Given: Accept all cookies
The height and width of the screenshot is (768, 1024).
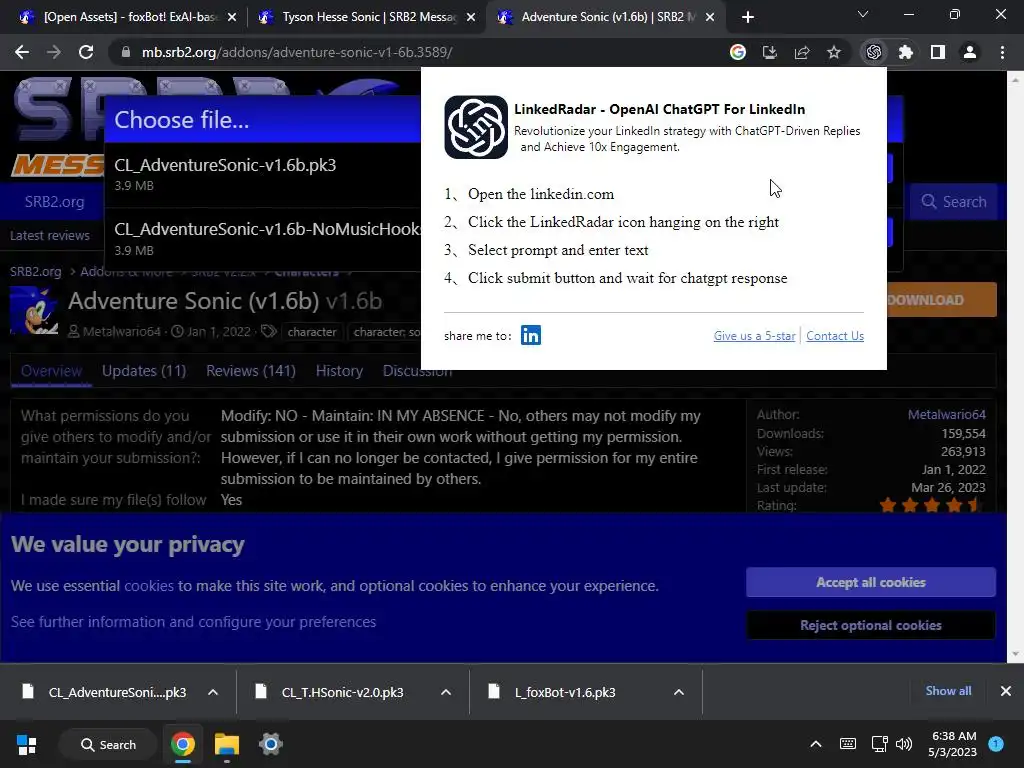Looking at the screenshot, I should pyautogui.click(x=871, y=582).
